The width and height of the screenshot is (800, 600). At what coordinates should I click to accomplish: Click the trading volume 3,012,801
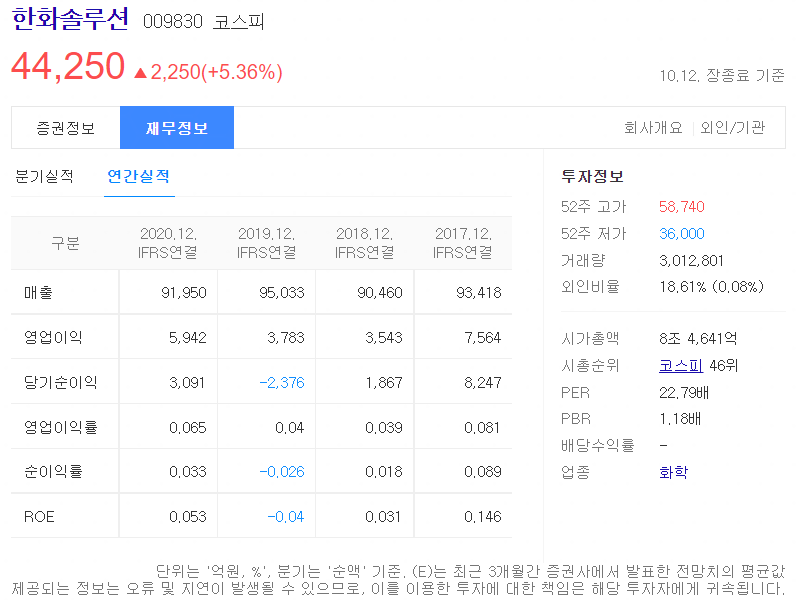691,261
